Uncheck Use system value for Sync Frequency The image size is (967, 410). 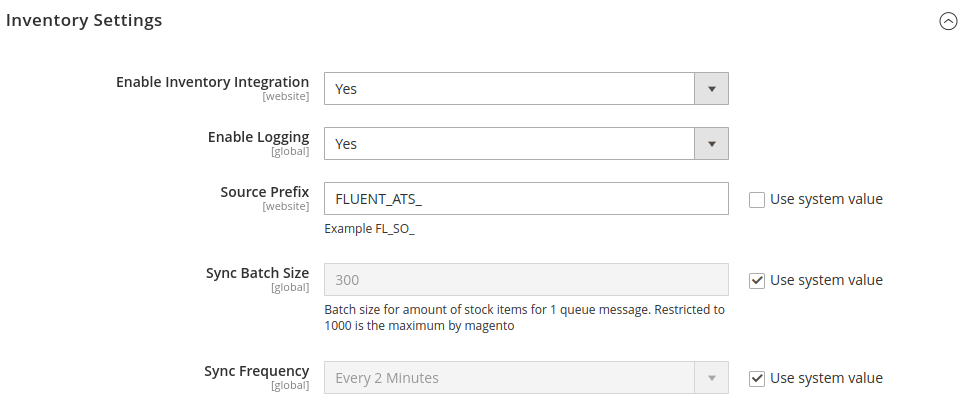tap(757, 378)
